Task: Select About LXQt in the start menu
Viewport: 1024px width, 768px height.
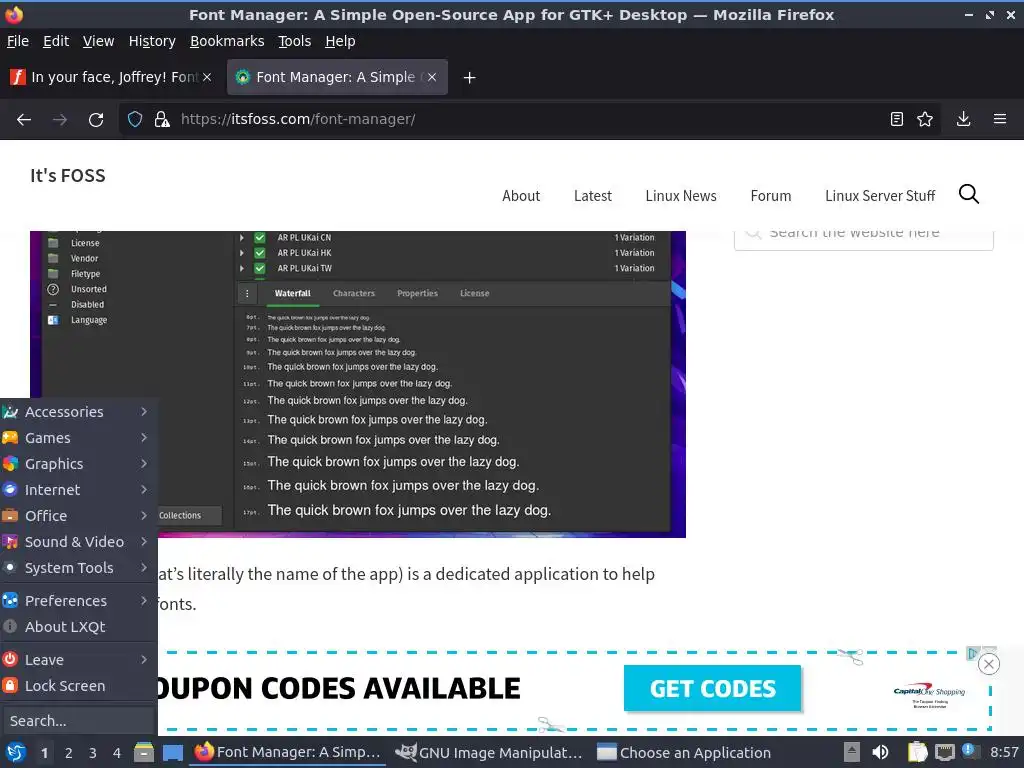Action: 78,627
